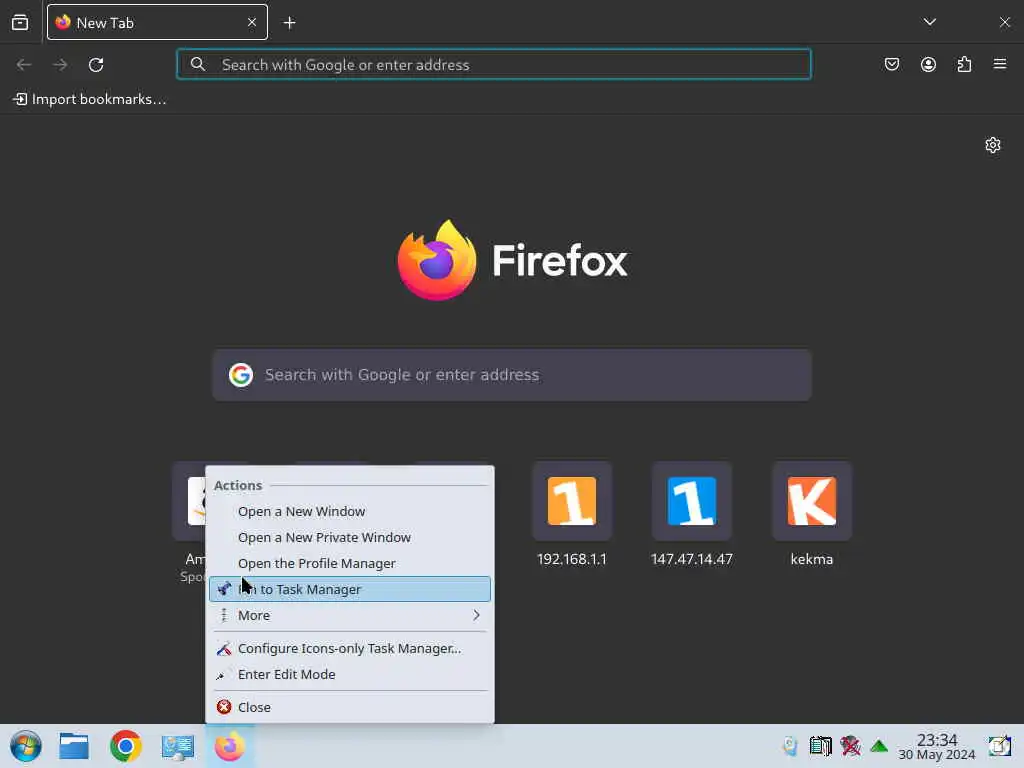Click the Firefox taskbar icon

coord(229,746)
